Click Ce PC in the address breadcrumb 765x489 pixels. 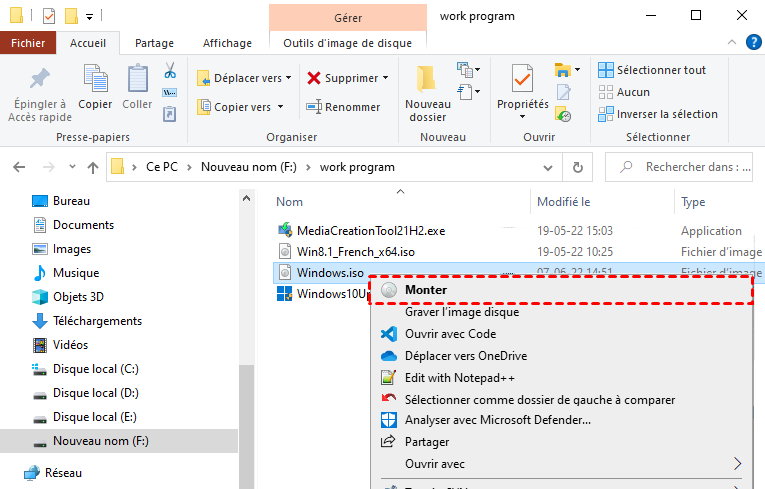[162, 167]
